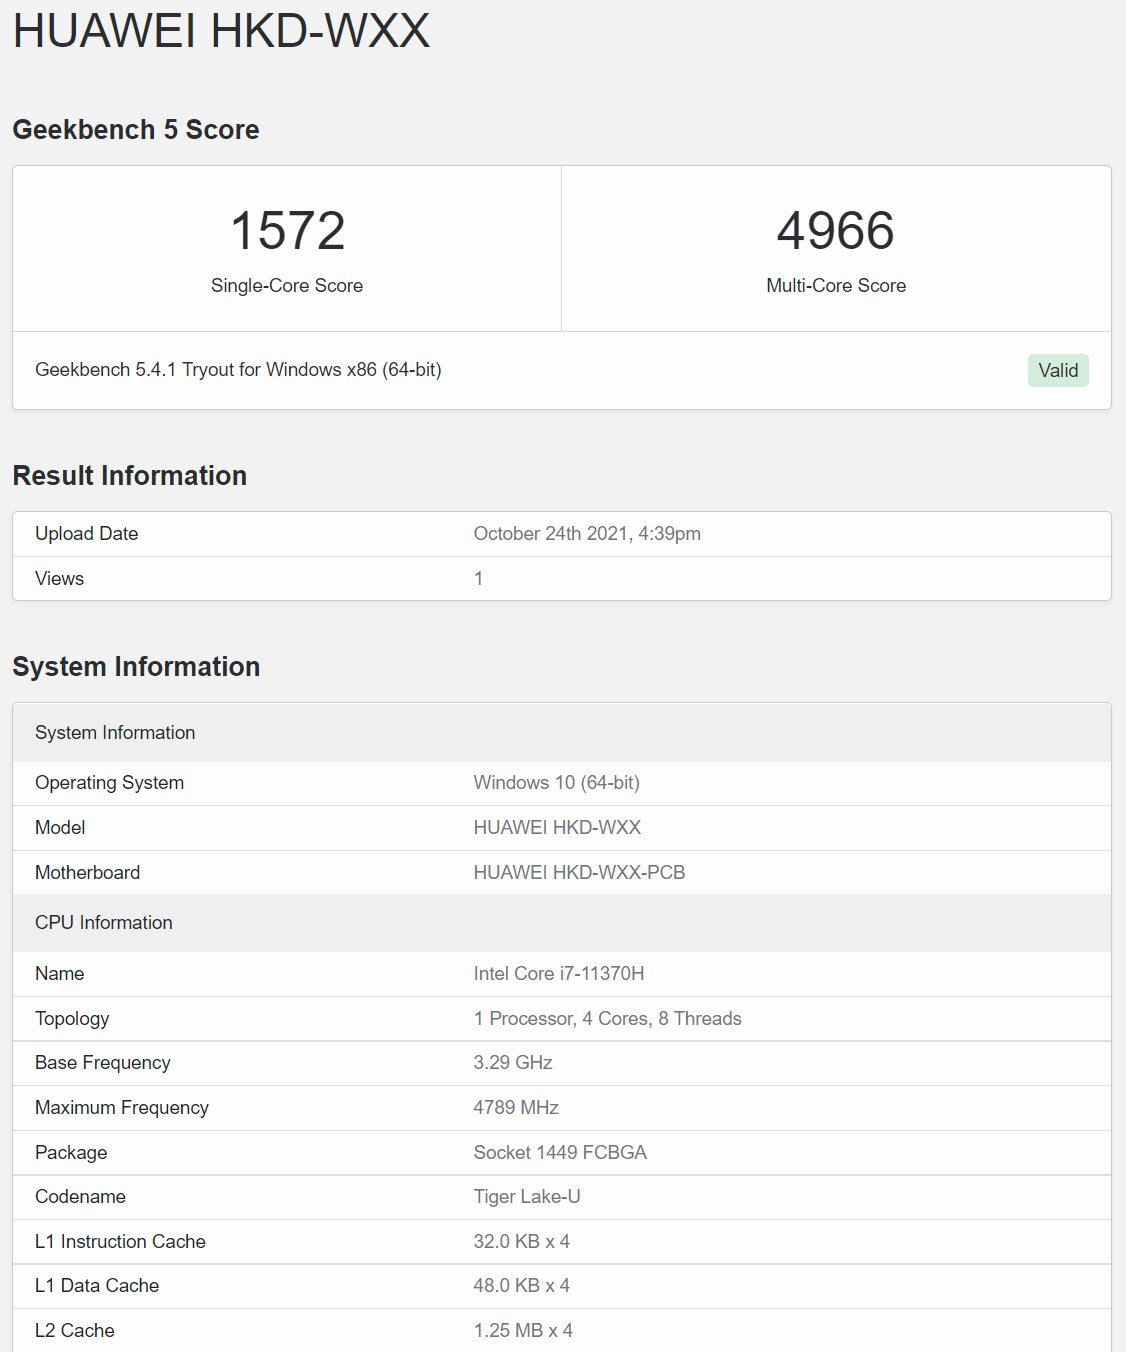1126x1352 pixels.
Task: Click the Topology label
Action: tap(72, 1019)
